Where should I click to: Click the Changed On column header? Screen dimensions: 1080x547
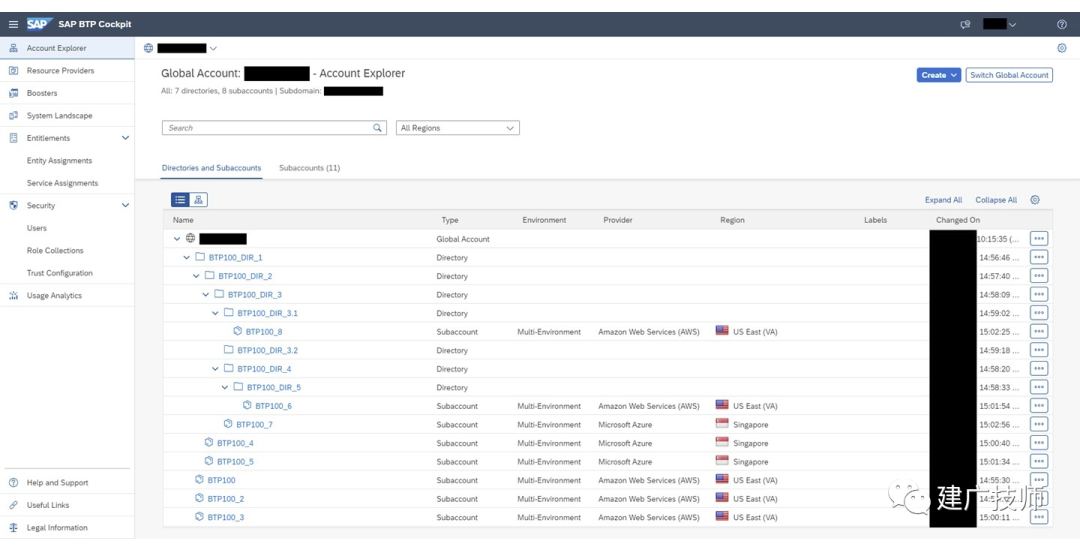957,220
